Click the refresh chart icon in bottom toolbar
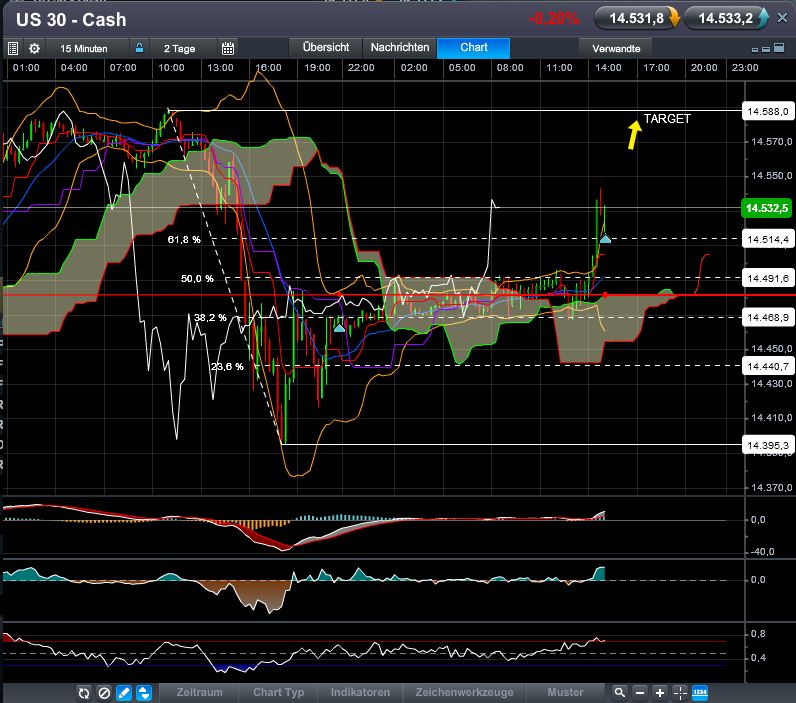Viewport: 796px width, 703px height. (x=84, y=693)
